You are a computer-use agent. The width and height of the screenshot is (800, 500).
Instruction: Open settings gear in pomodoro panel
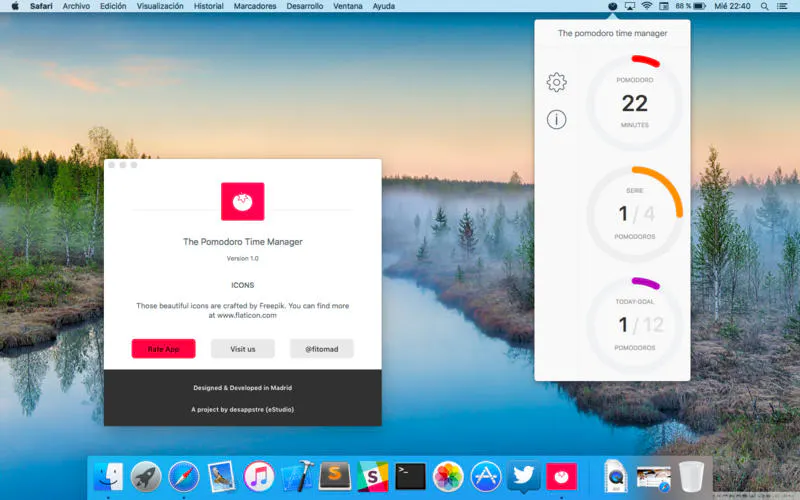(556, 82)
